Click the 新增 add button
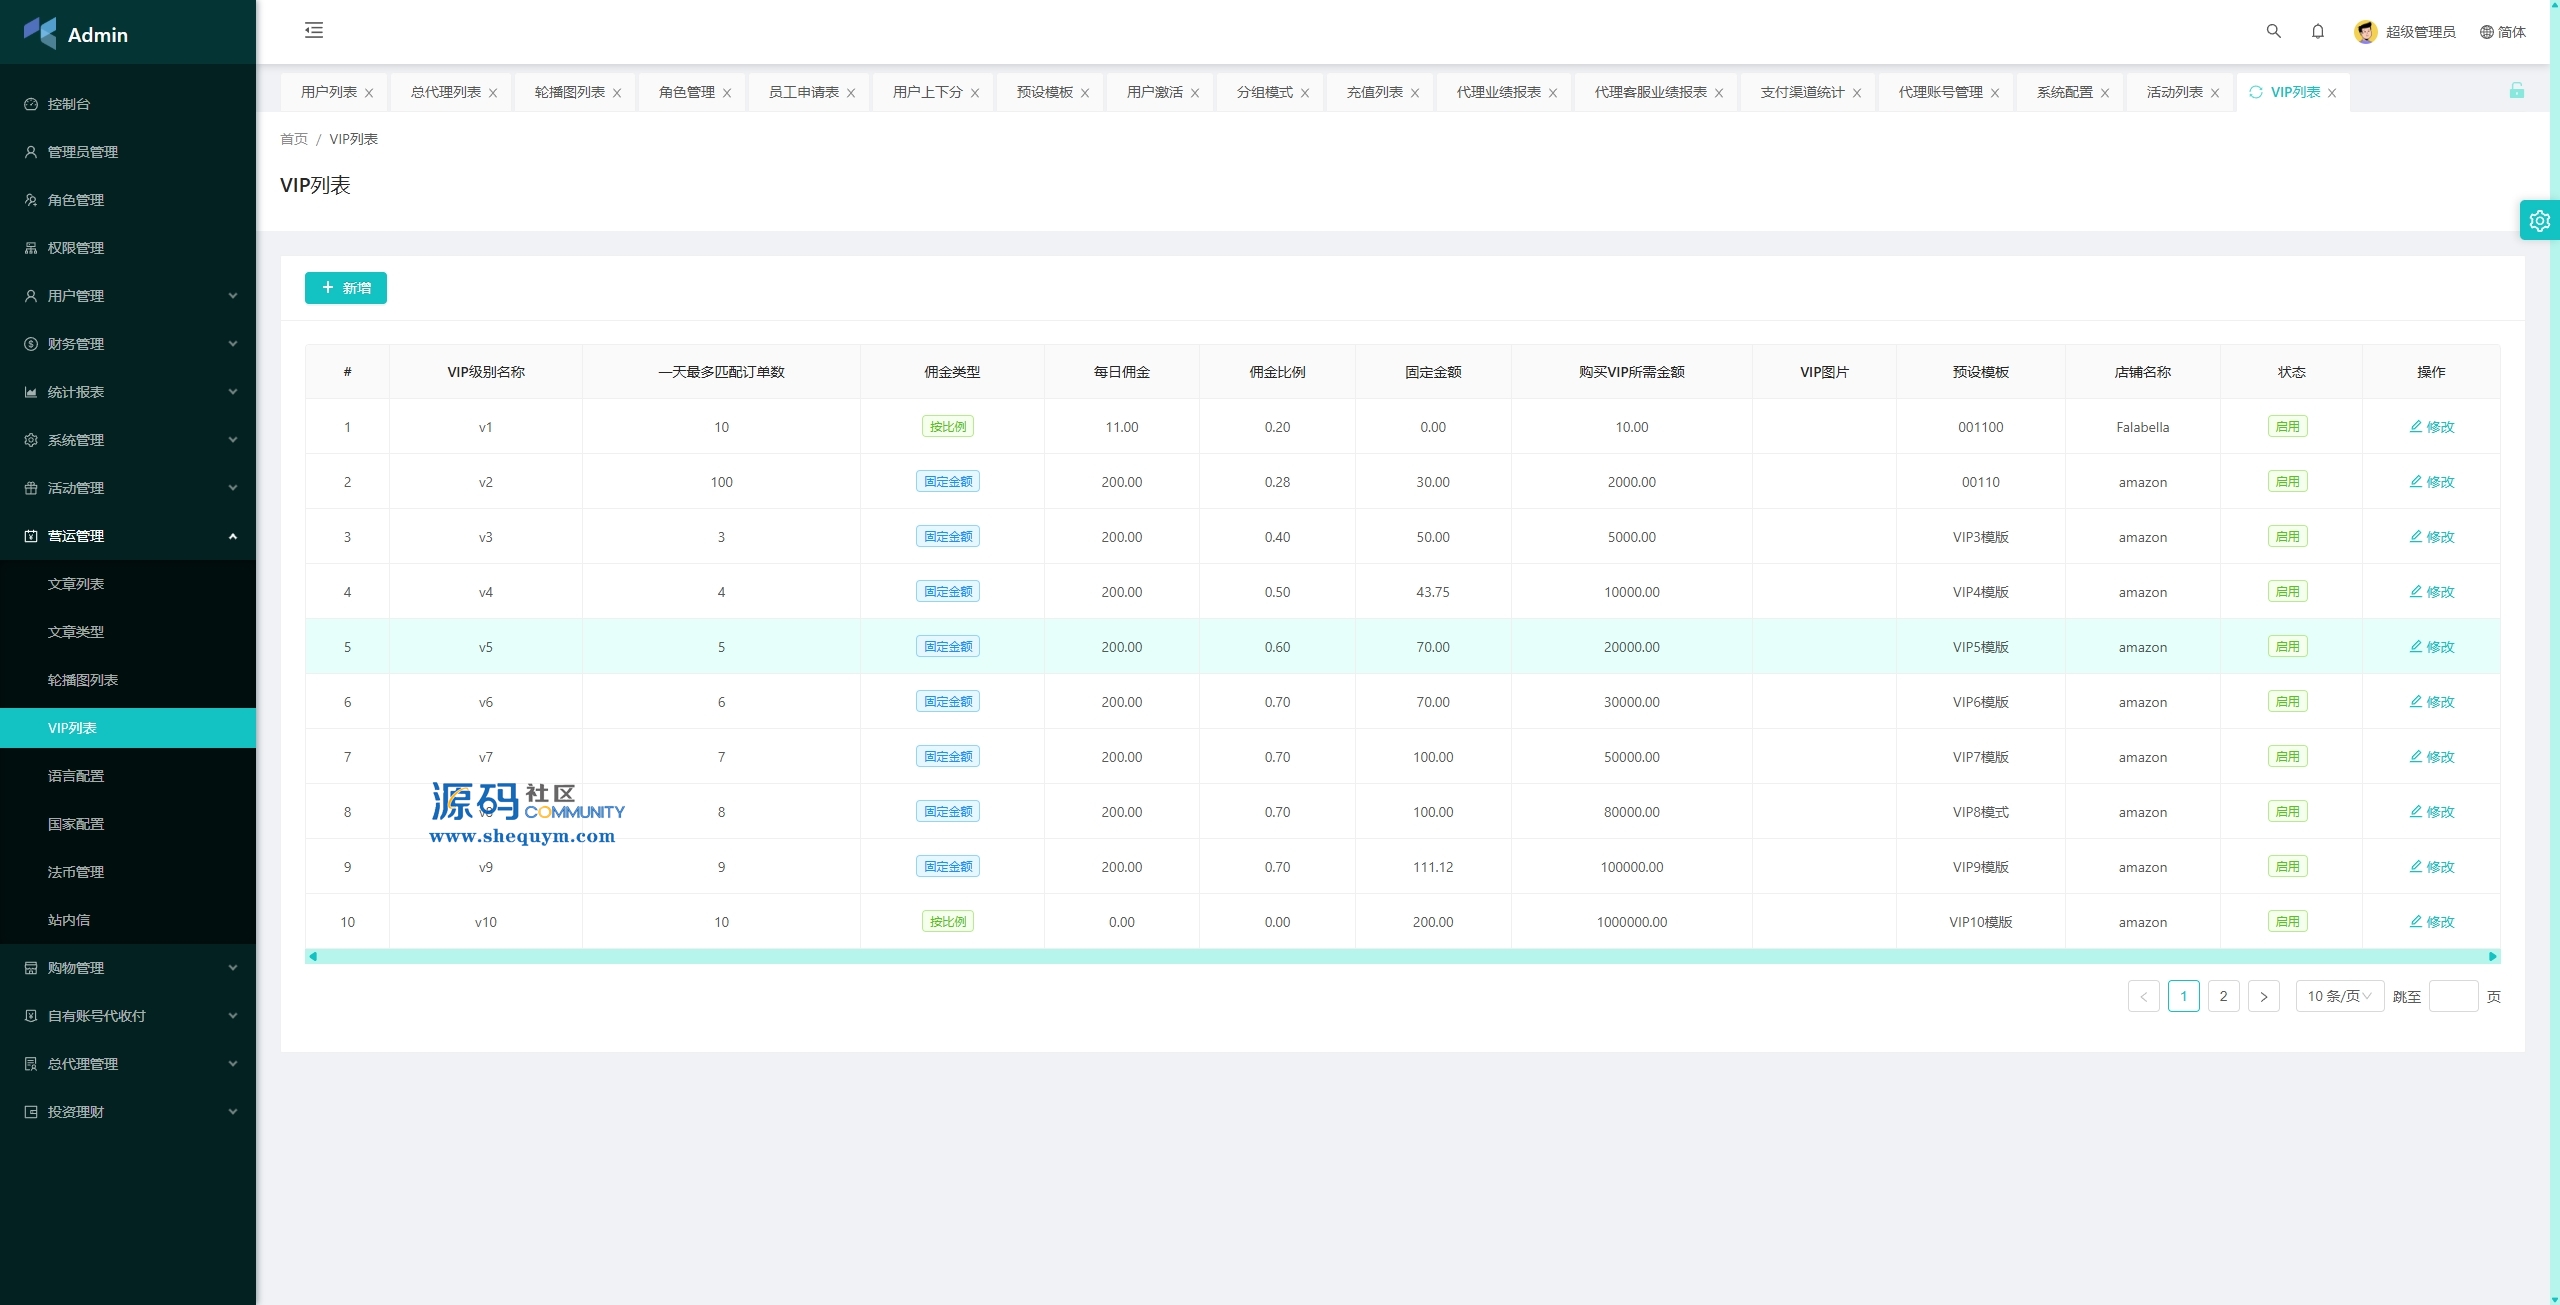This screenshot has height=1305, width=2560. [x=345, y=288]
